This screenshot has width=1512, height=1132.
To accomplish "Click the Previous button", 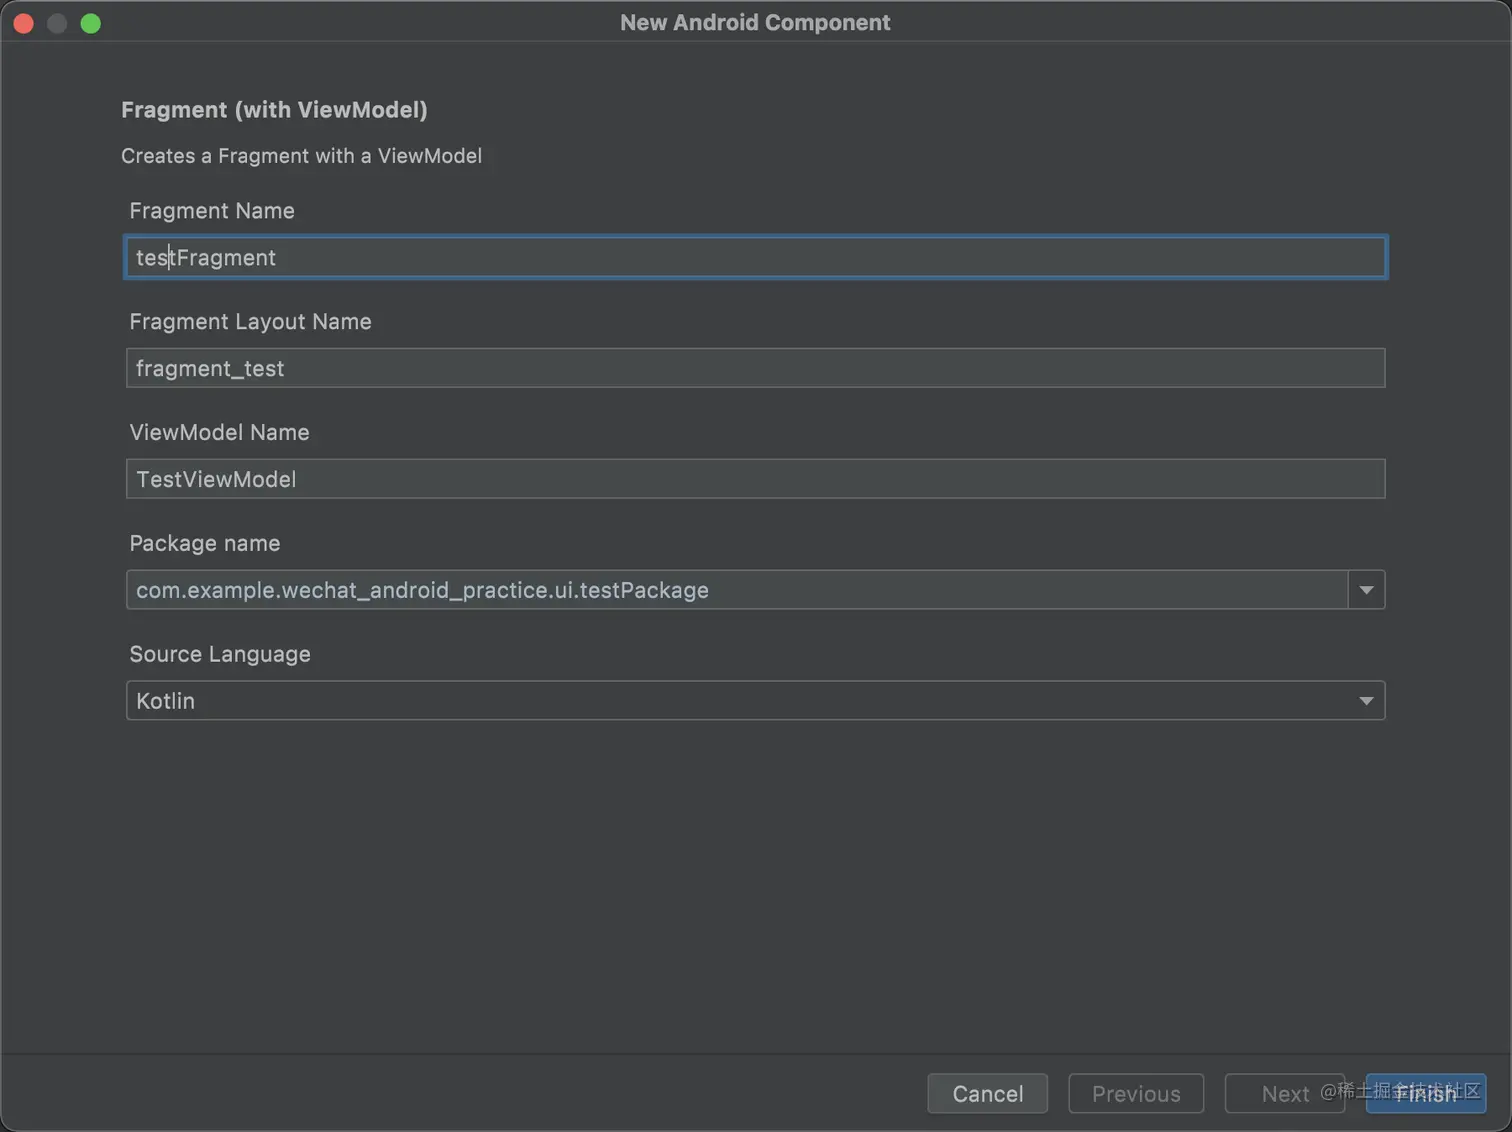I will [x=1136, y=1094].
